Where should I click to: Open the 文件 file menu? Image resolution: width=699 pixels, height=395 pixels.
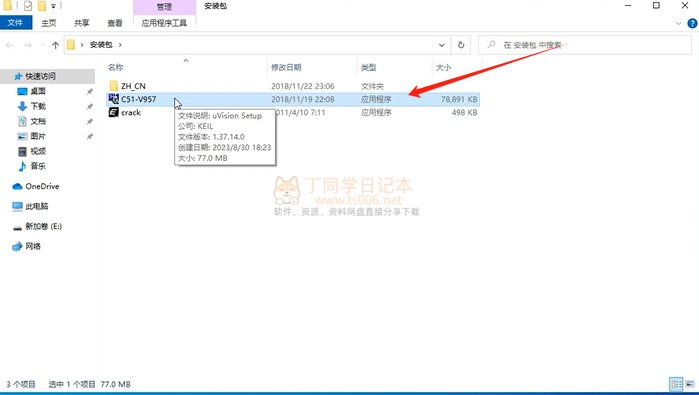point(16,23)
